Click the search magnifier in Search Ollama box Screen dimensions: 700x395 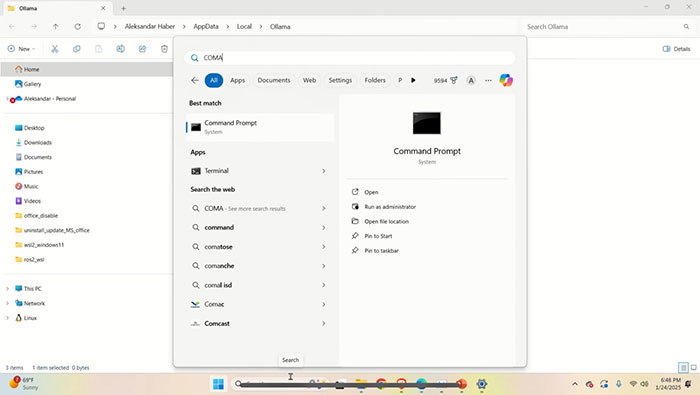(x=686, y=27)
